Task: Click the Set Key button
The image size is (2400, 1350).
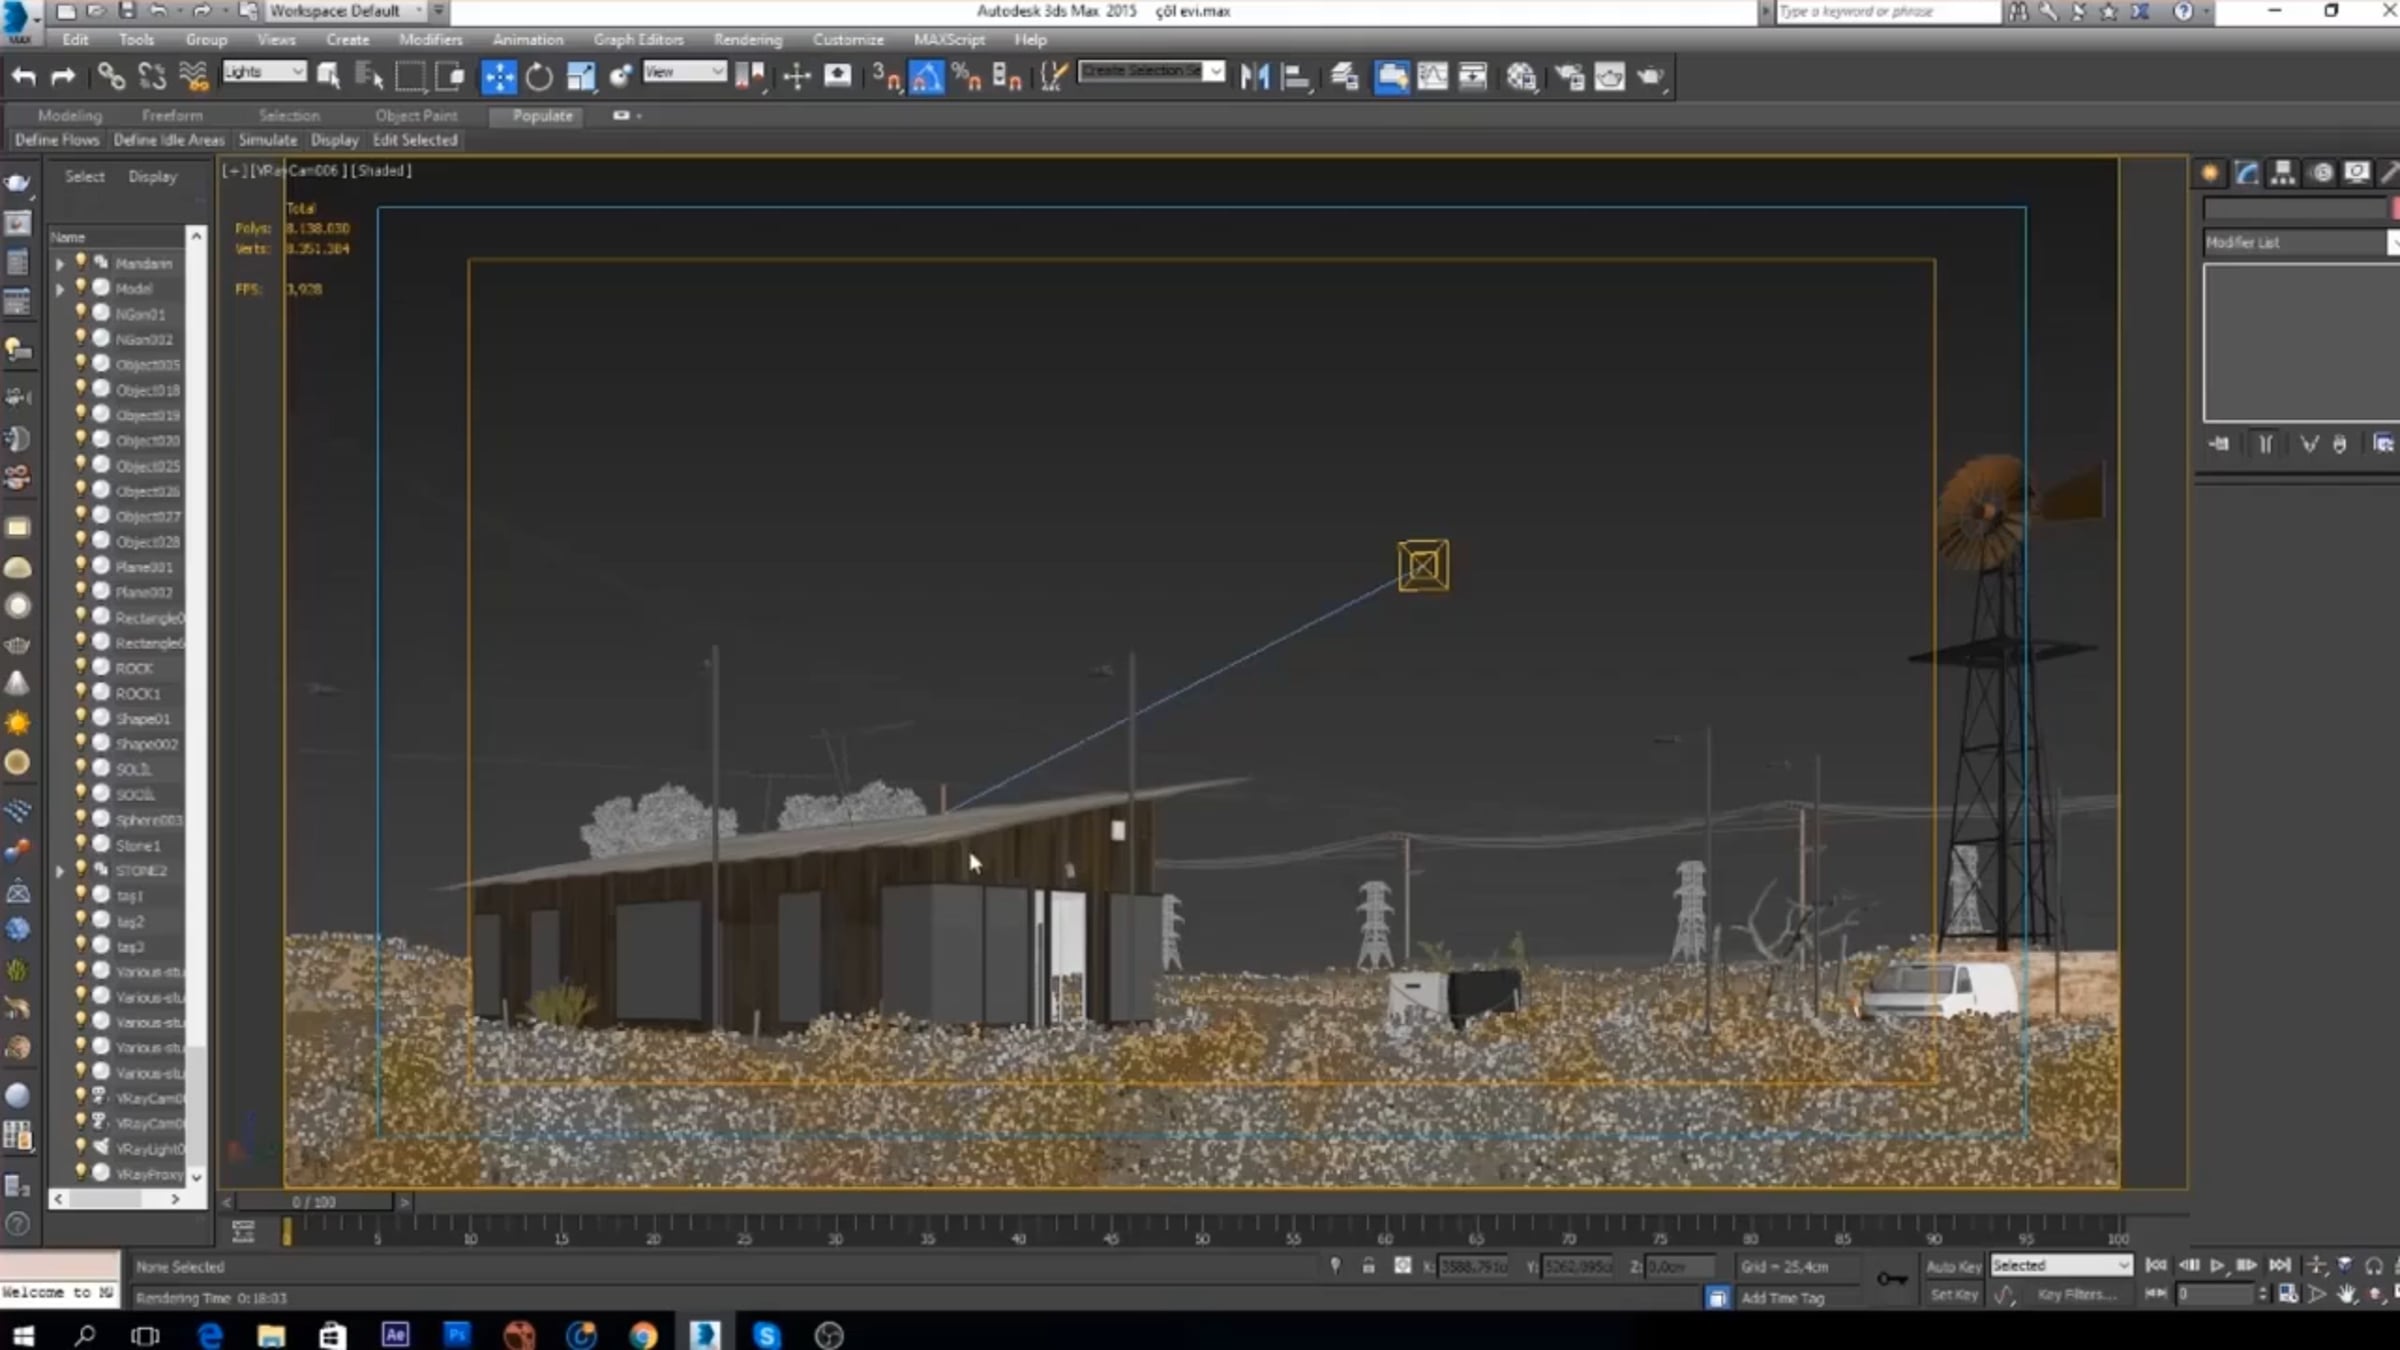Action: click(x=1953, y=1295)
